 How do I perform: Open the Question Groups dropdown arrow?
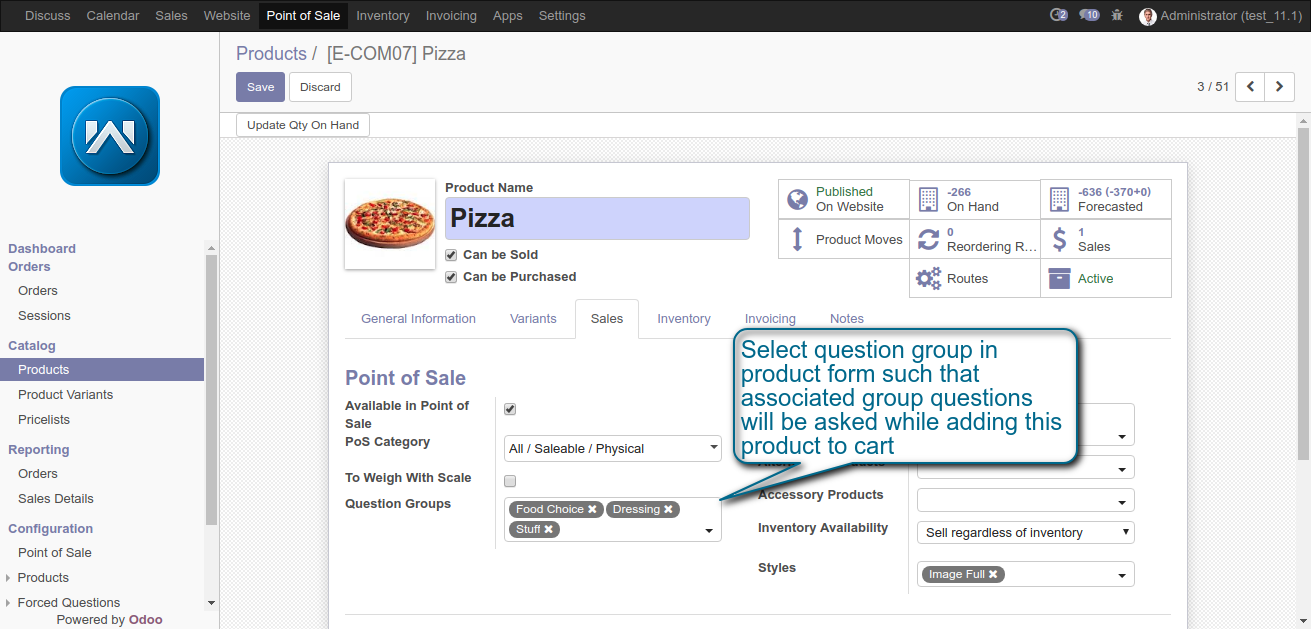coord(709,530)
